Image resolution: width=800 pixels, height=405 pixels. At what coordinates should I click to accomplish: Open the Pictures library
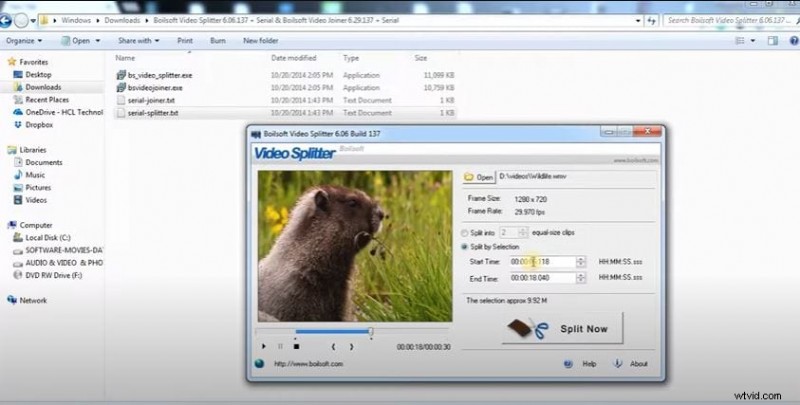[38, 188]
